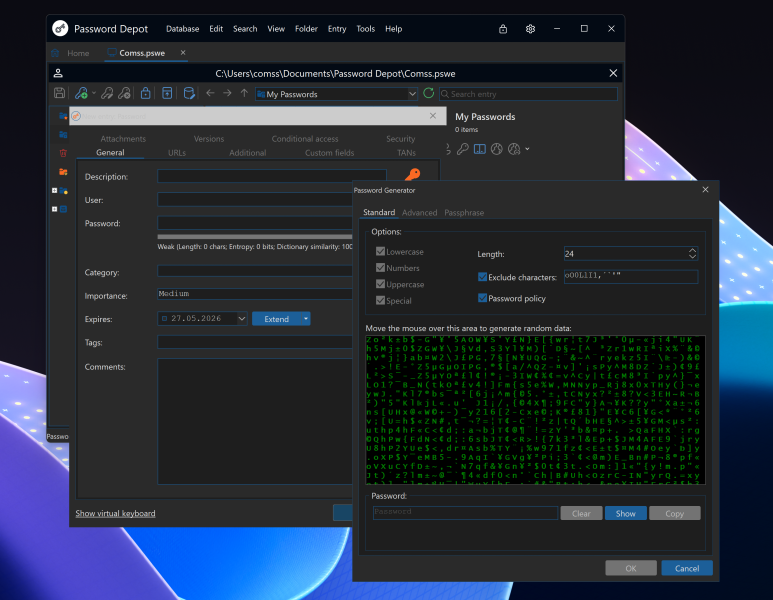Screen dimensions: 773x600
Task: Open the View menu
Action: pyautogui.click(x=276, y=29)
